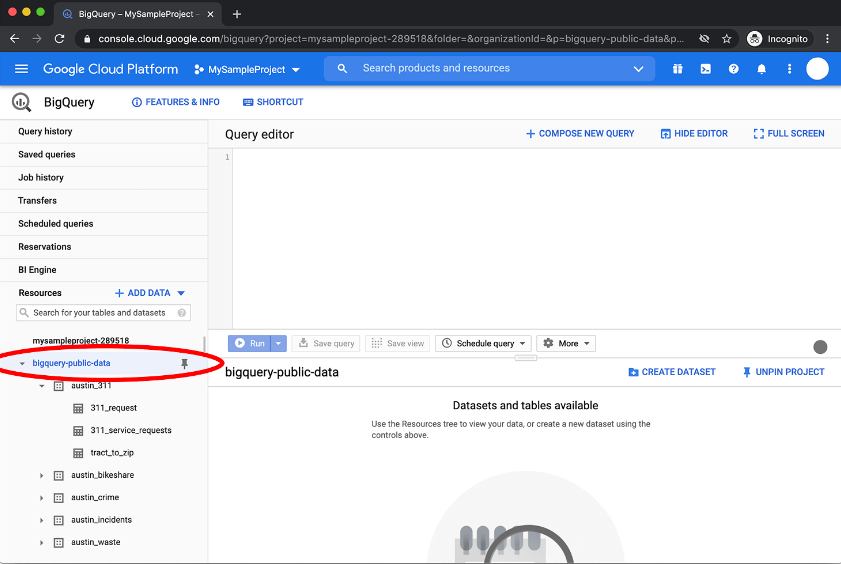Click the browser back arrow
841x564 pixels.
[14, 39]
